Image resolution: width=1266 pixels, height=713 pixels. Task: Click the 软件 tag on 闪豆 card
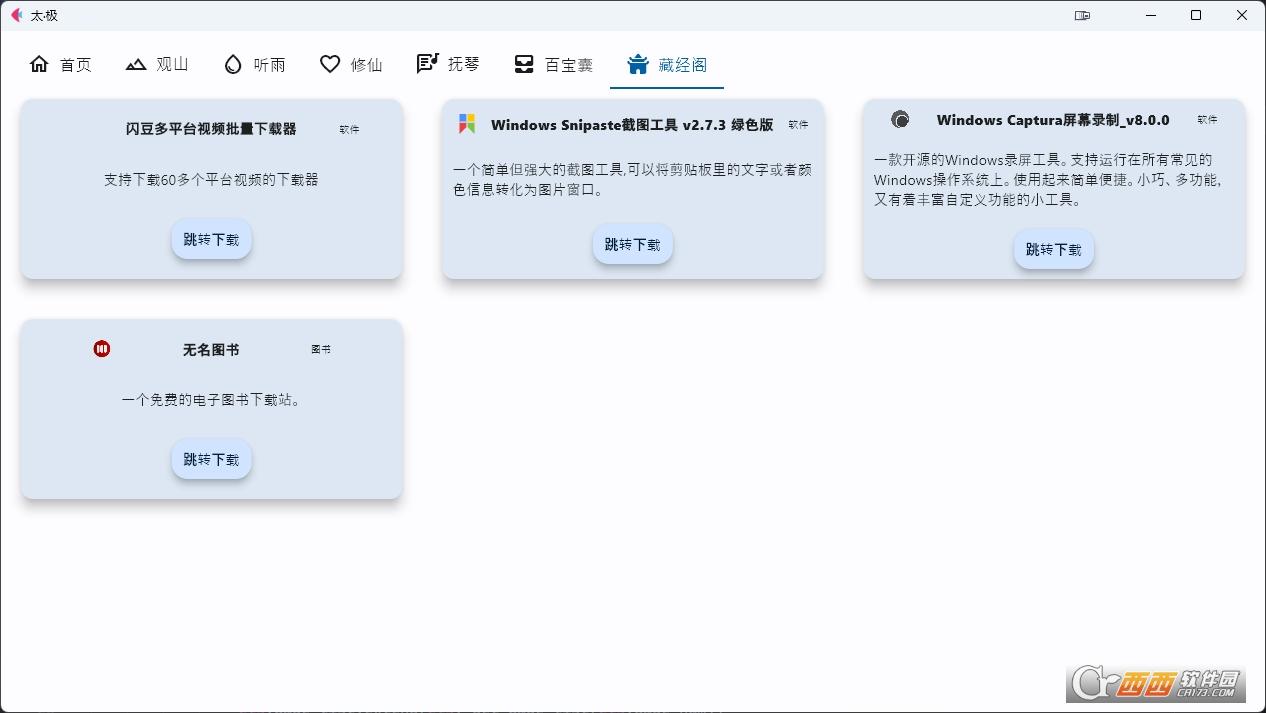click(349, 129)
